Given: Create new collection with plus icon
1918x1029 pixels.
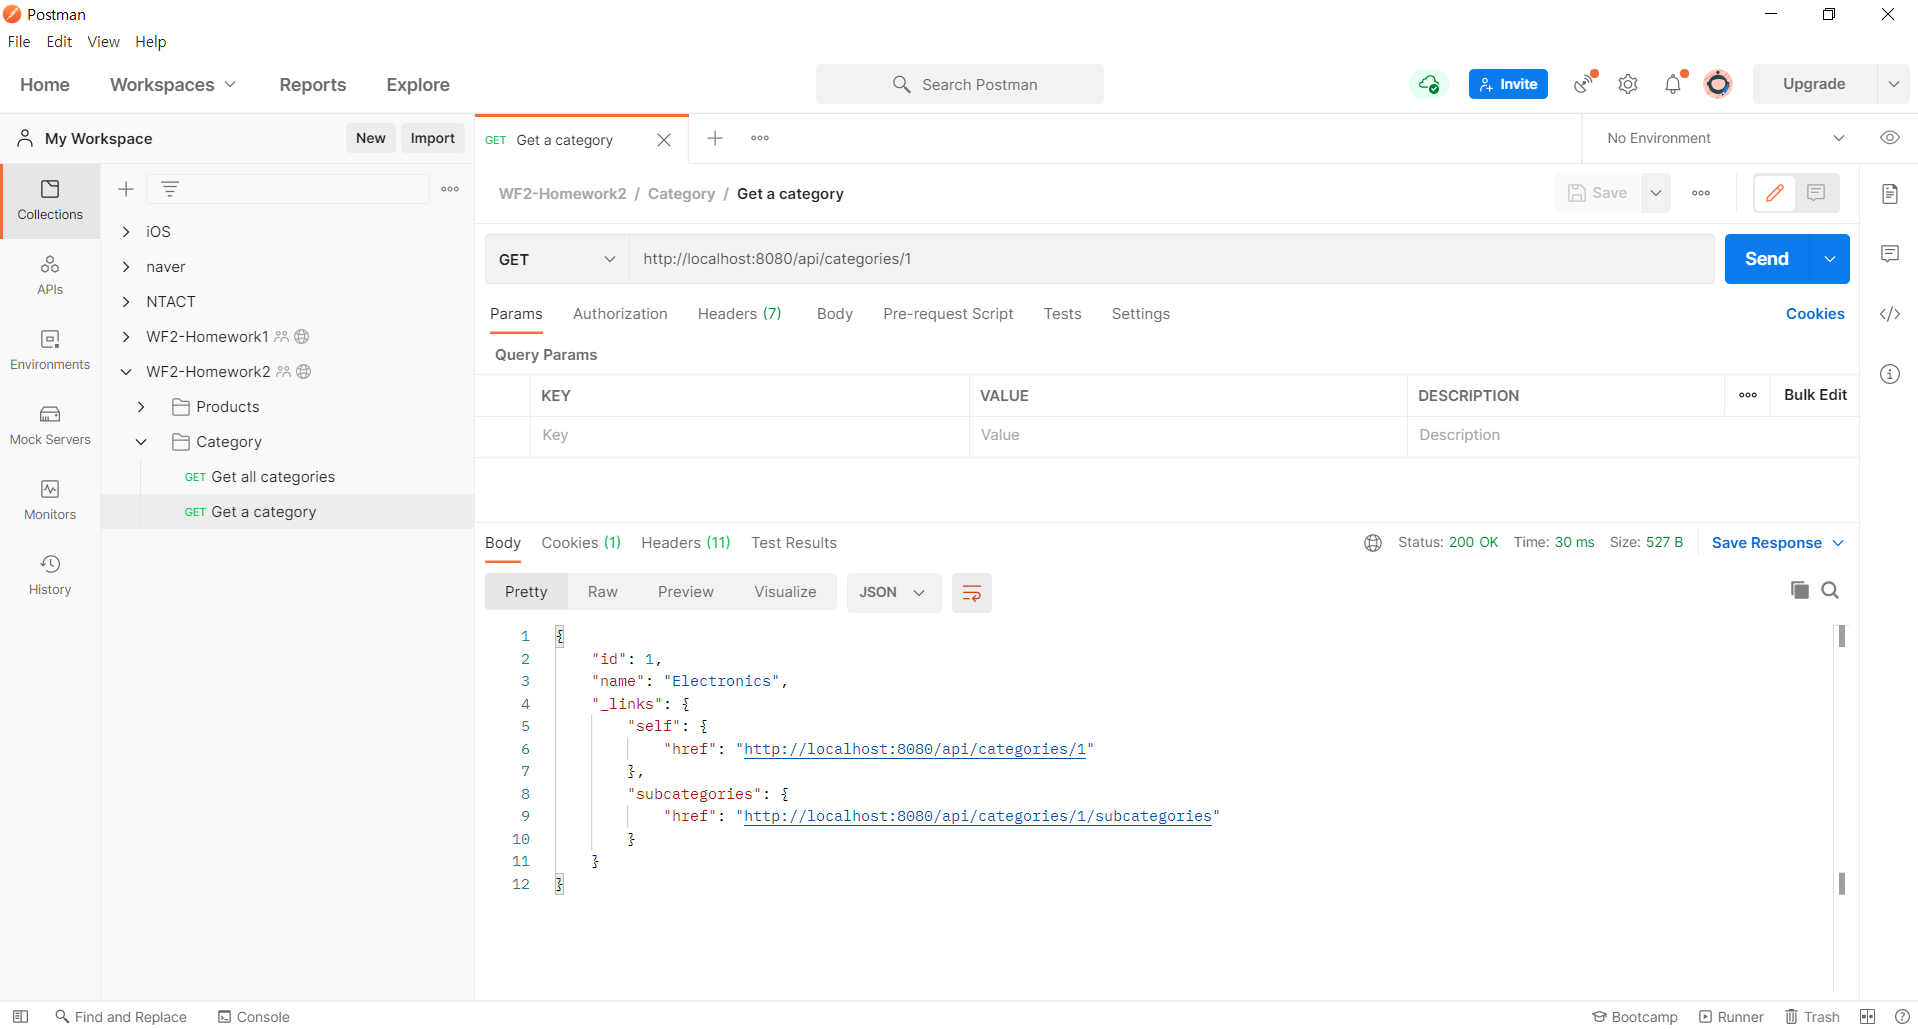Looking at the screenshot, I should [126, 189].
